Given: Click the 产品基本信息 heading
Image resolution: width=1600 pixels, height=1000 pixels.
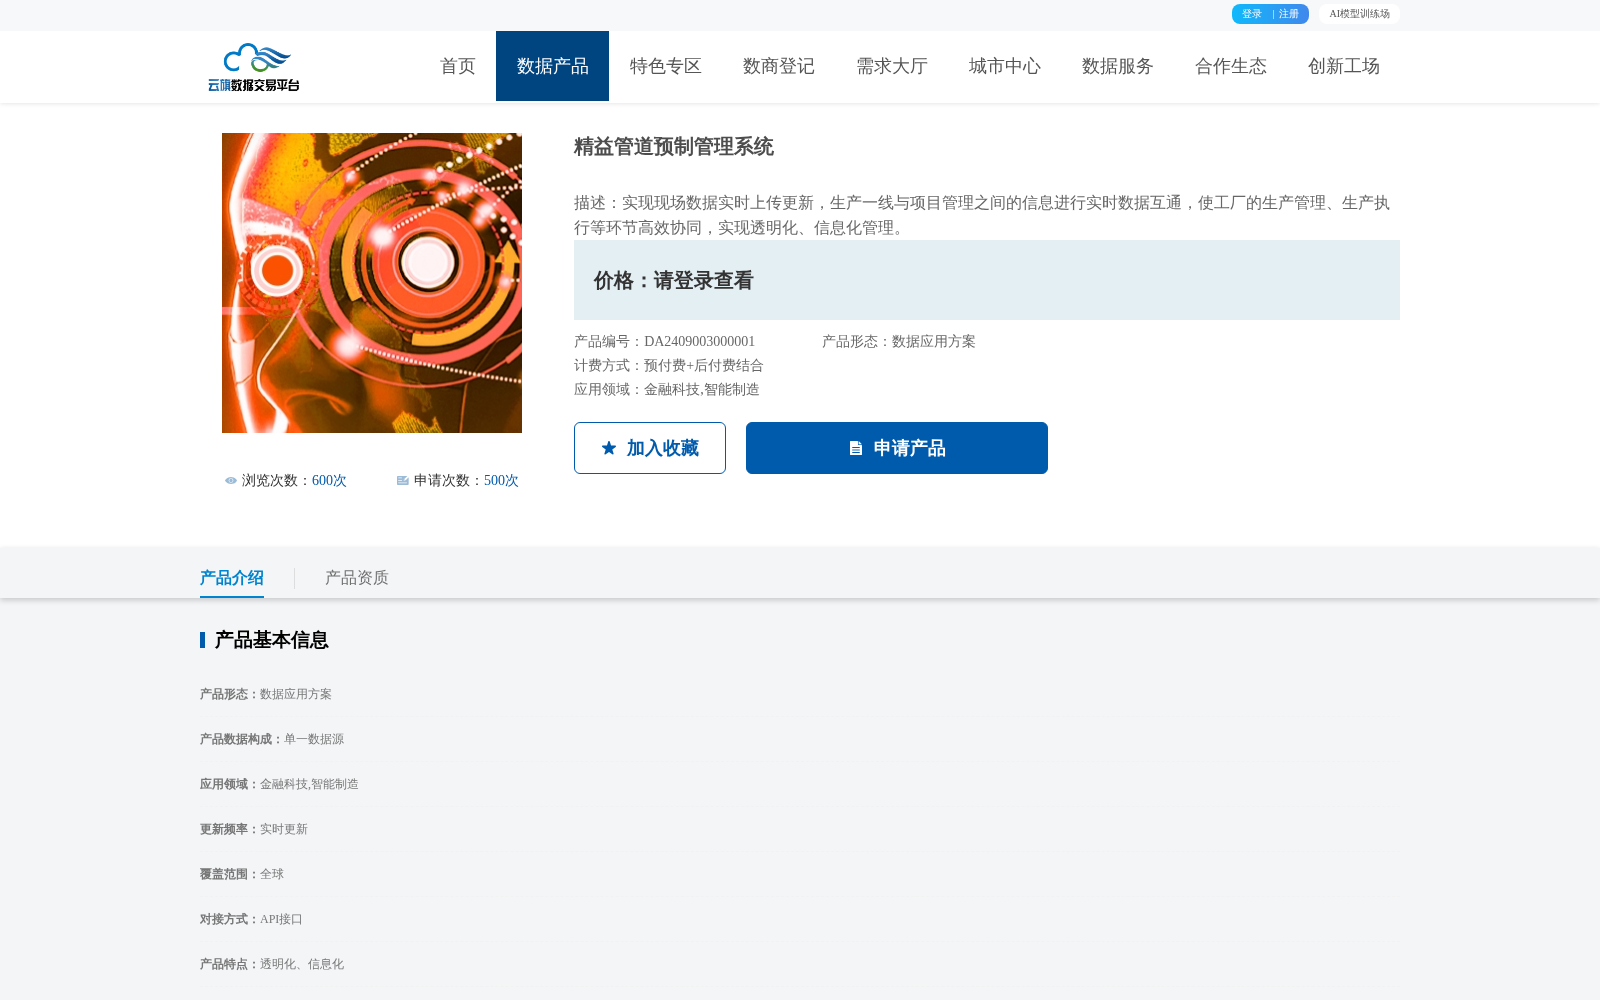Looking at the screenshot, I should [x=271, y=640].
